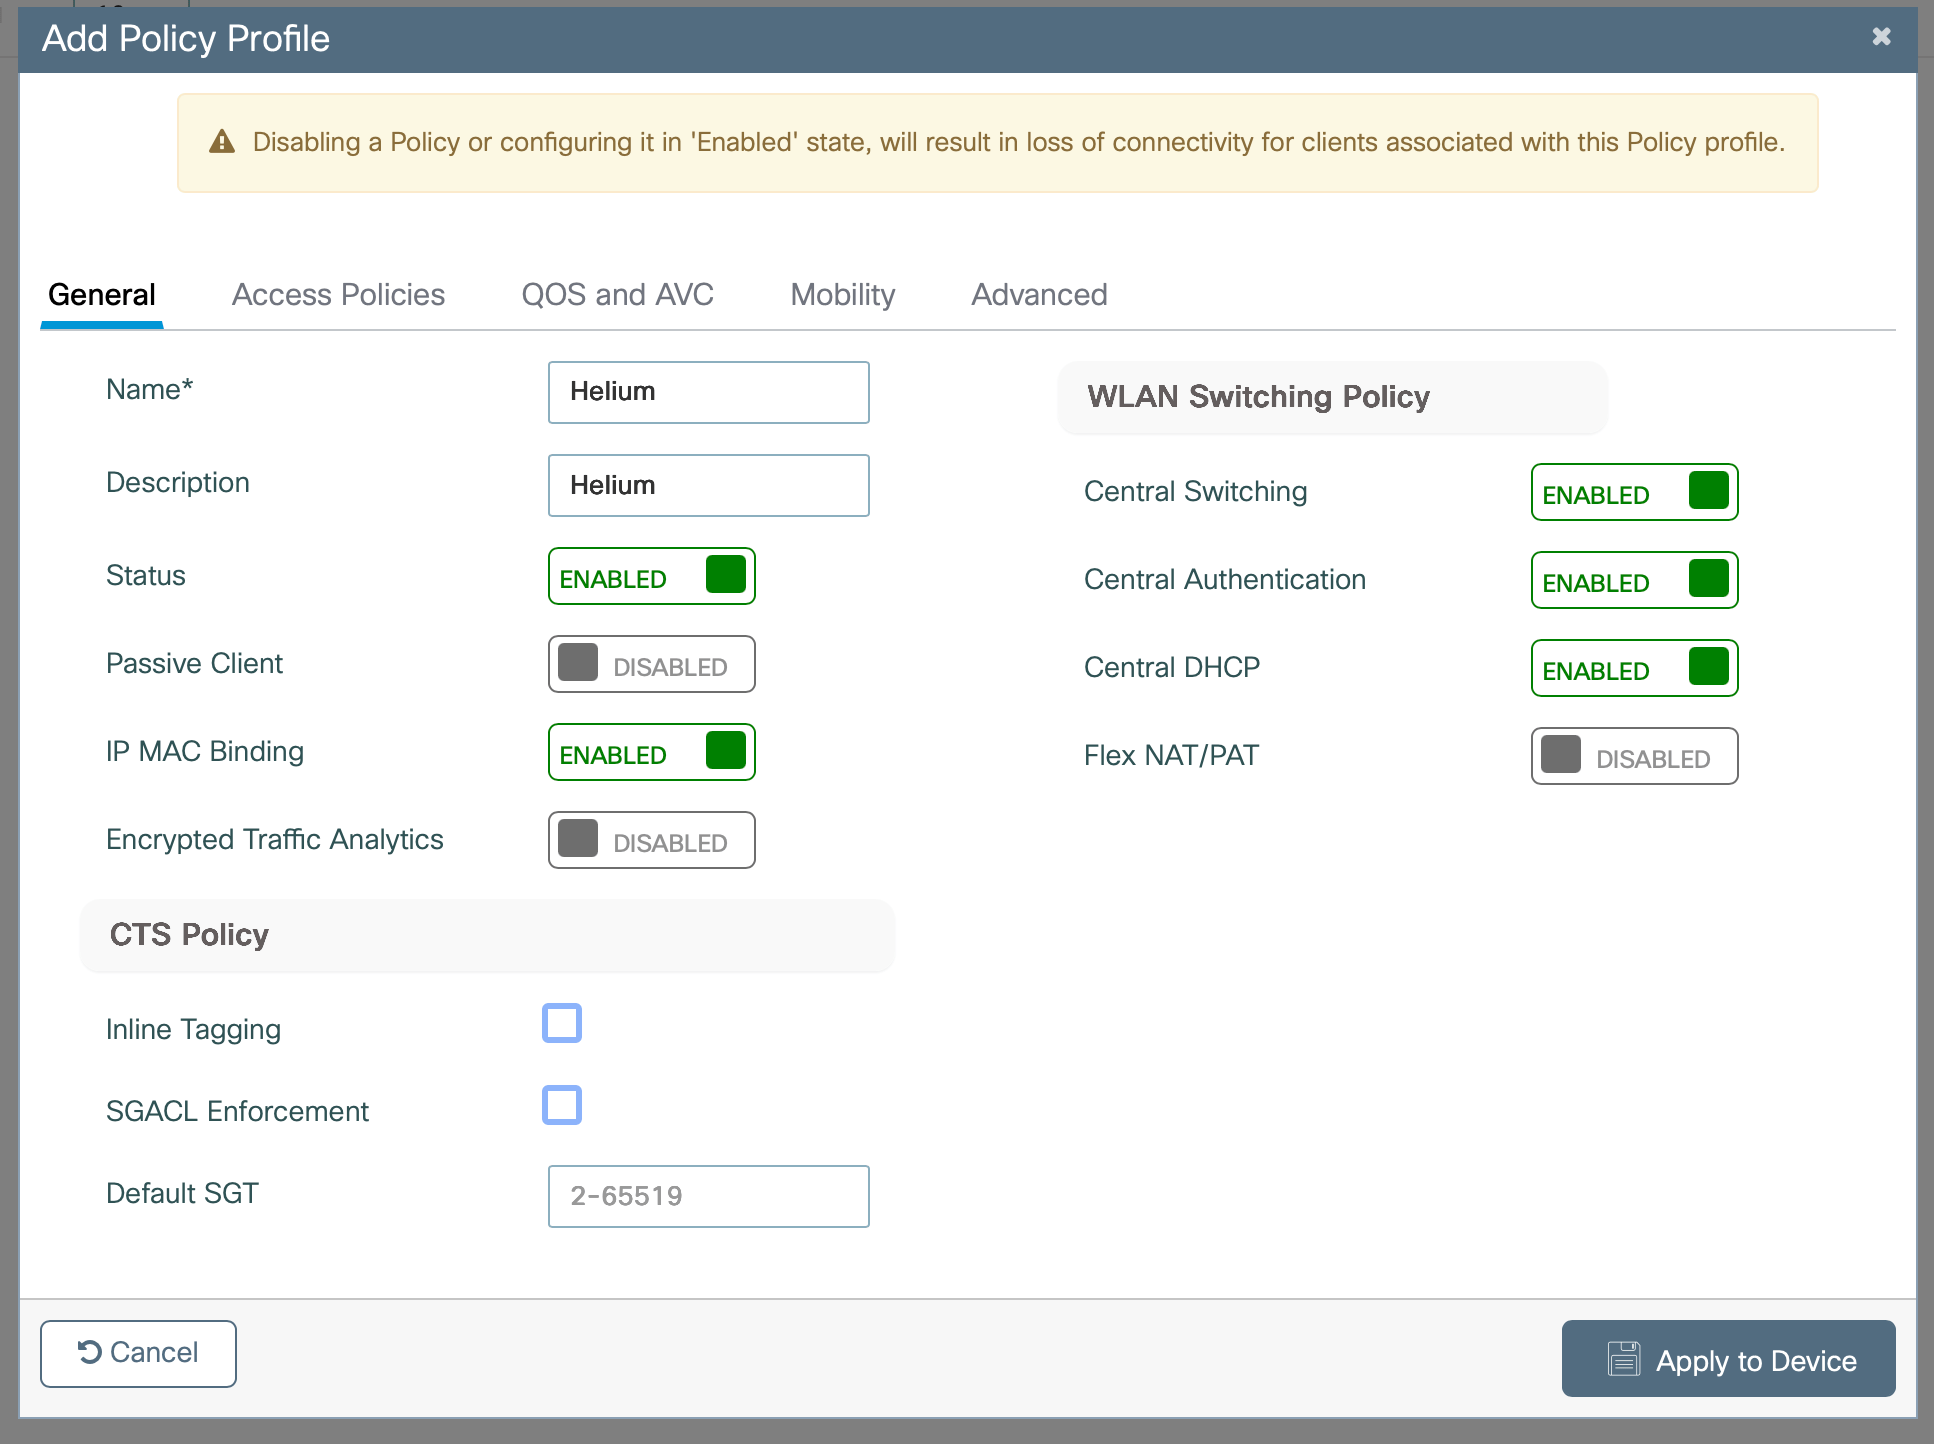Click the Default SGT input field
Viewport: 1934px width, 1444px height.
(708, 1196)
